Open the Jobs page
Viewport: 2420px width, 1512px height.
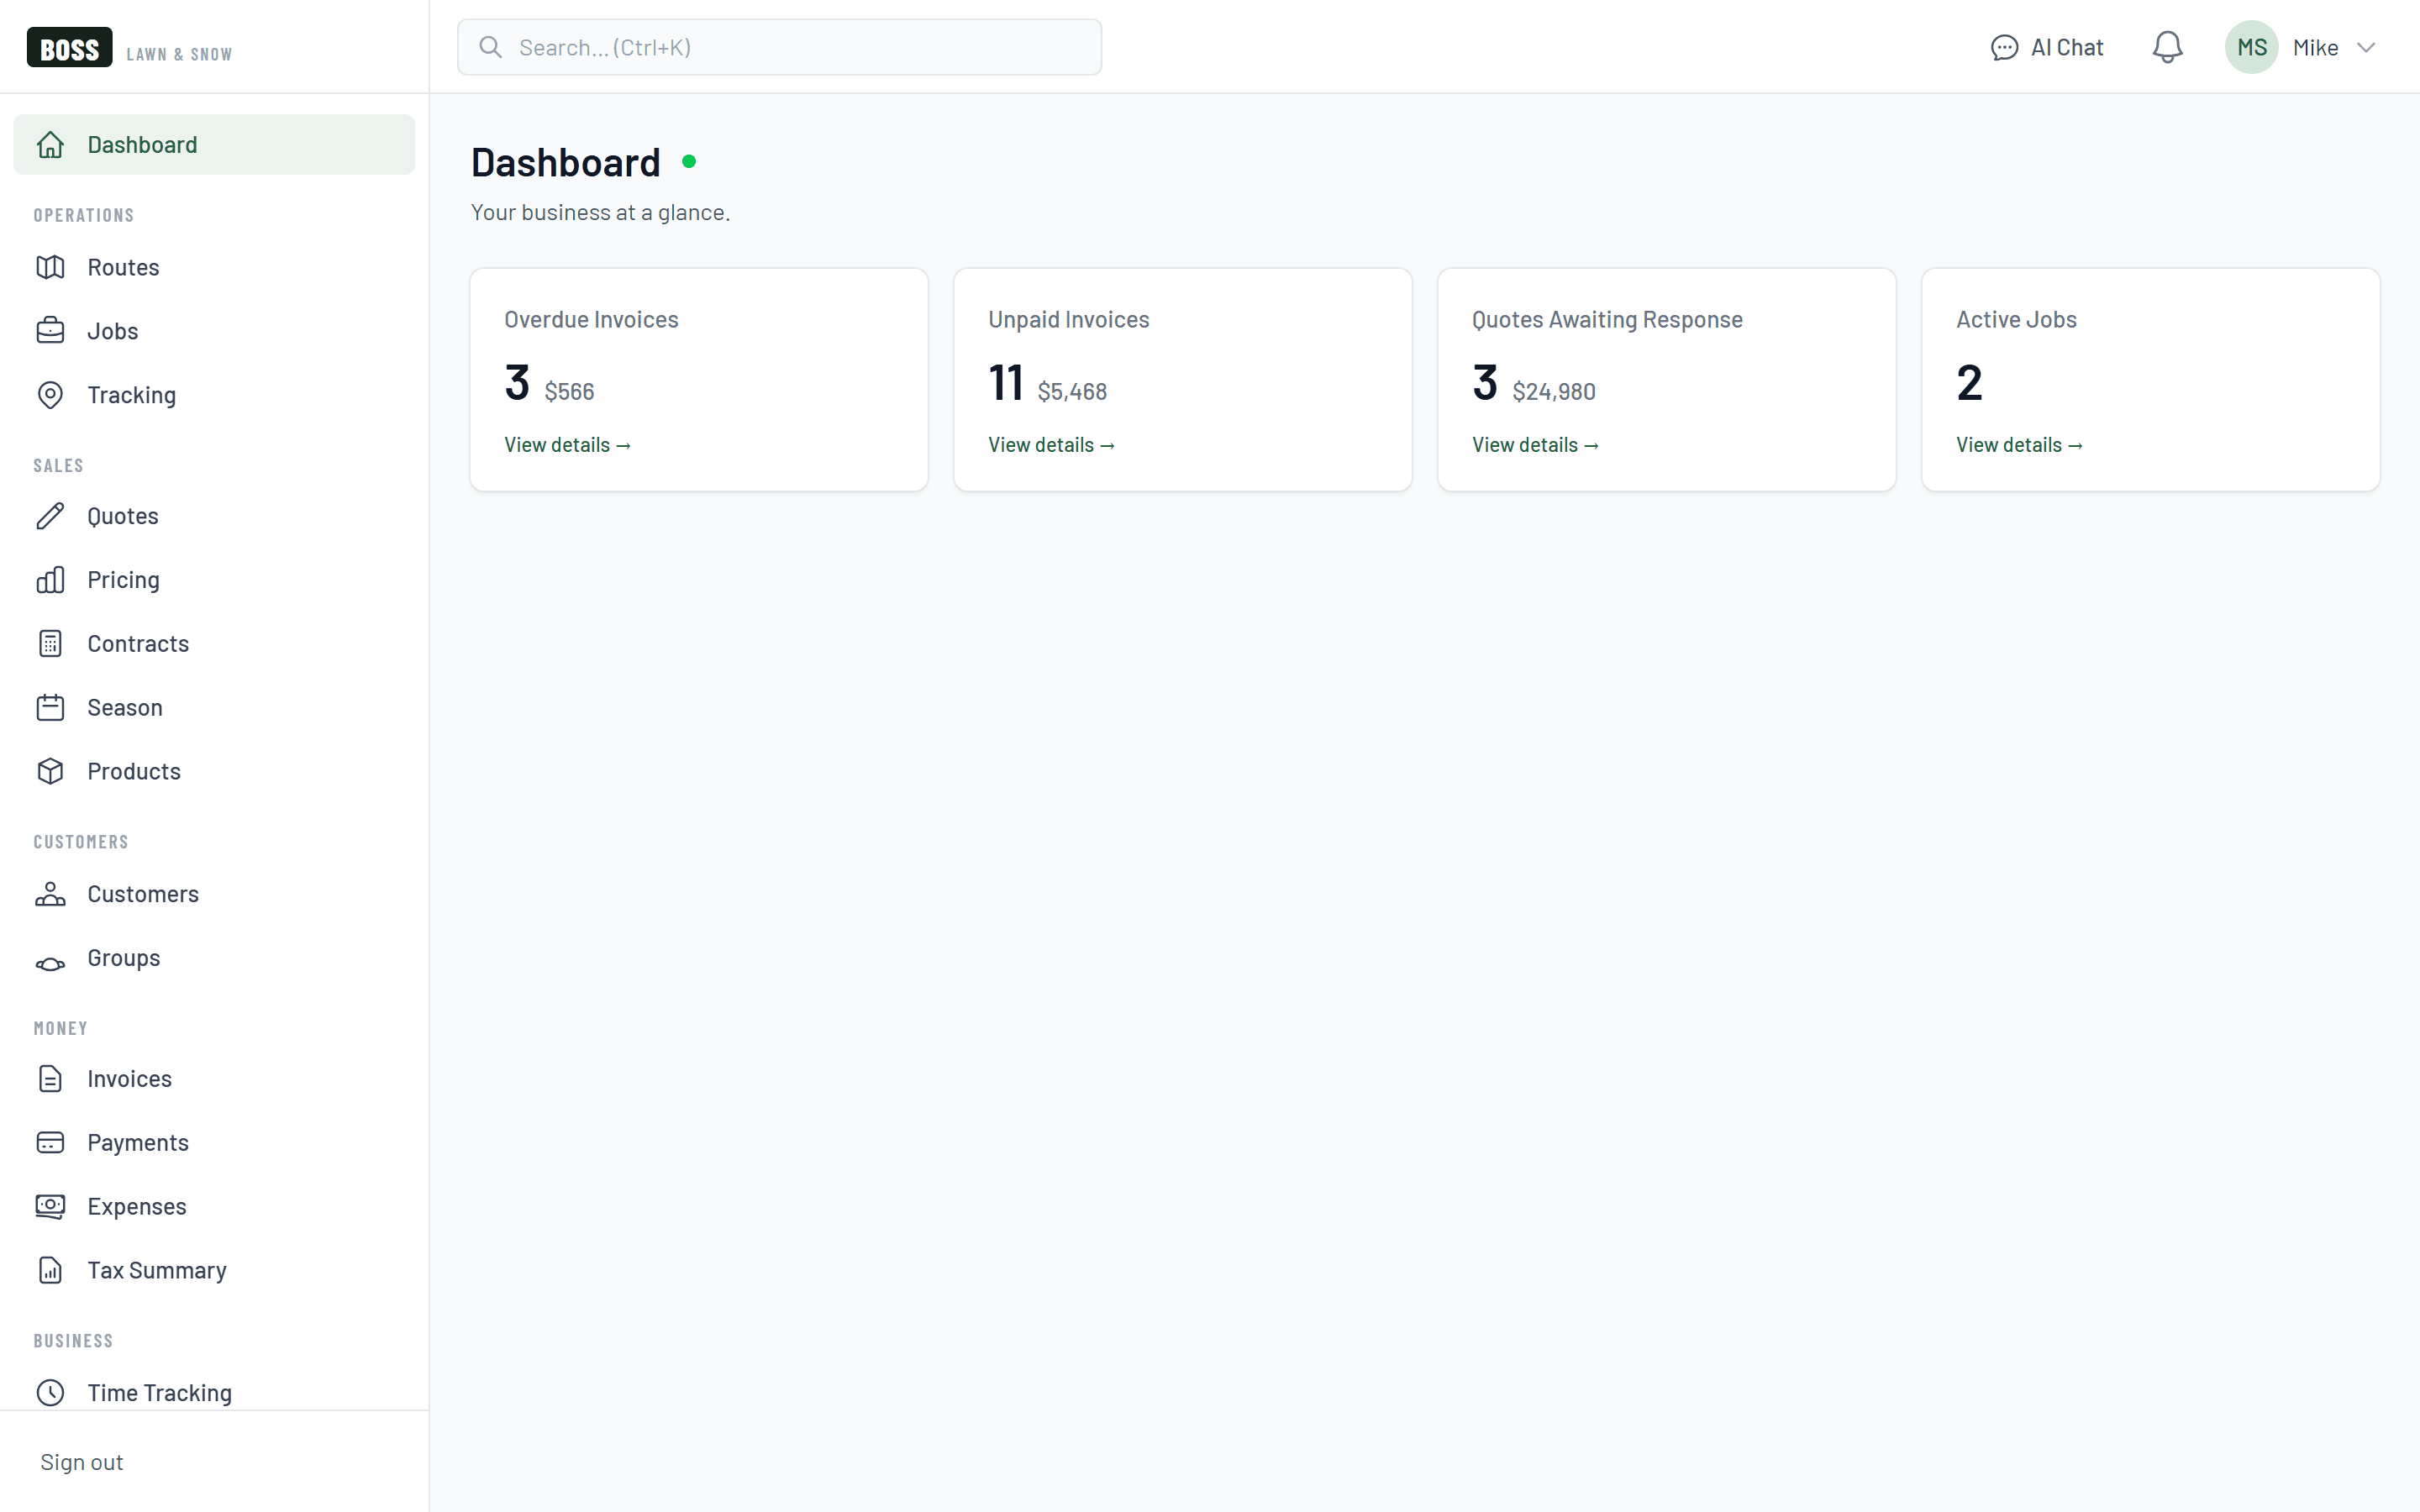click(x=214, y=331)
